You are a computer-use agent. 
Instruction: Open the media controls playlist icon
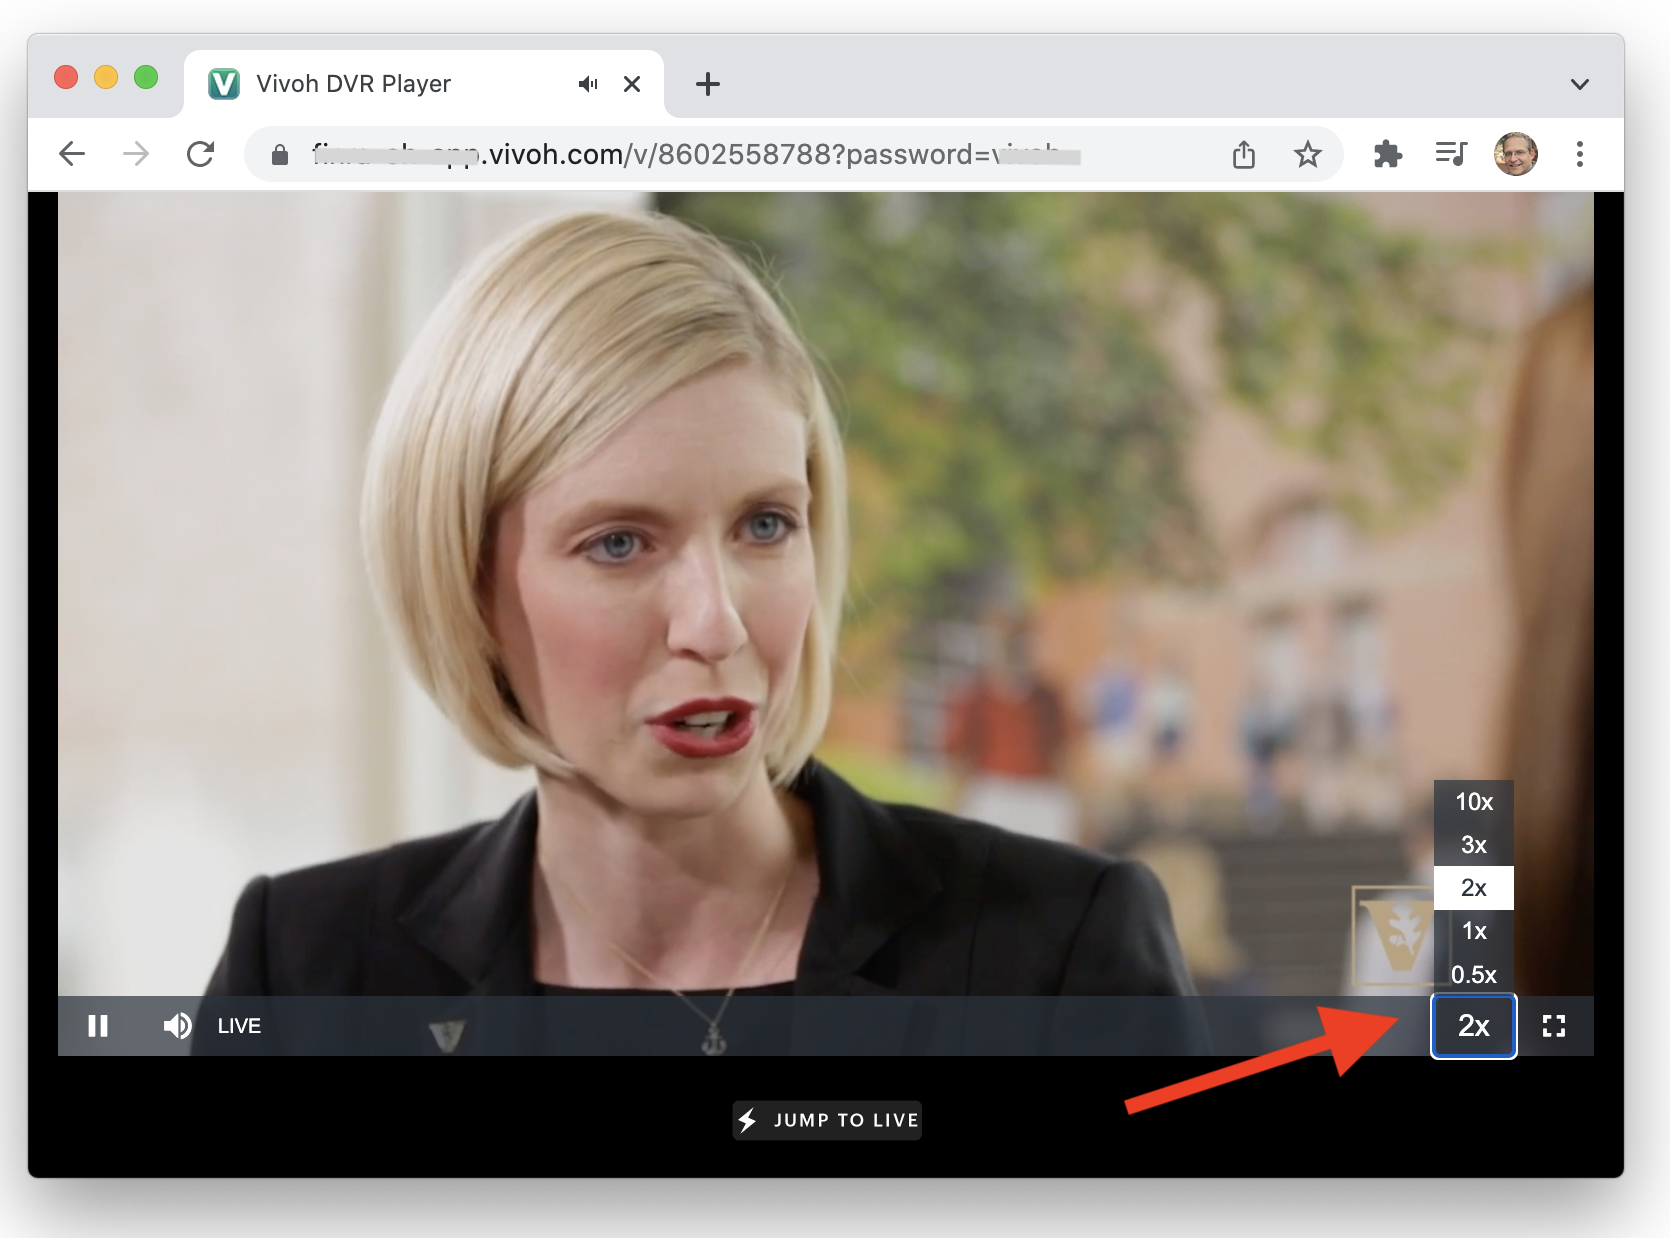[1451, 154]
